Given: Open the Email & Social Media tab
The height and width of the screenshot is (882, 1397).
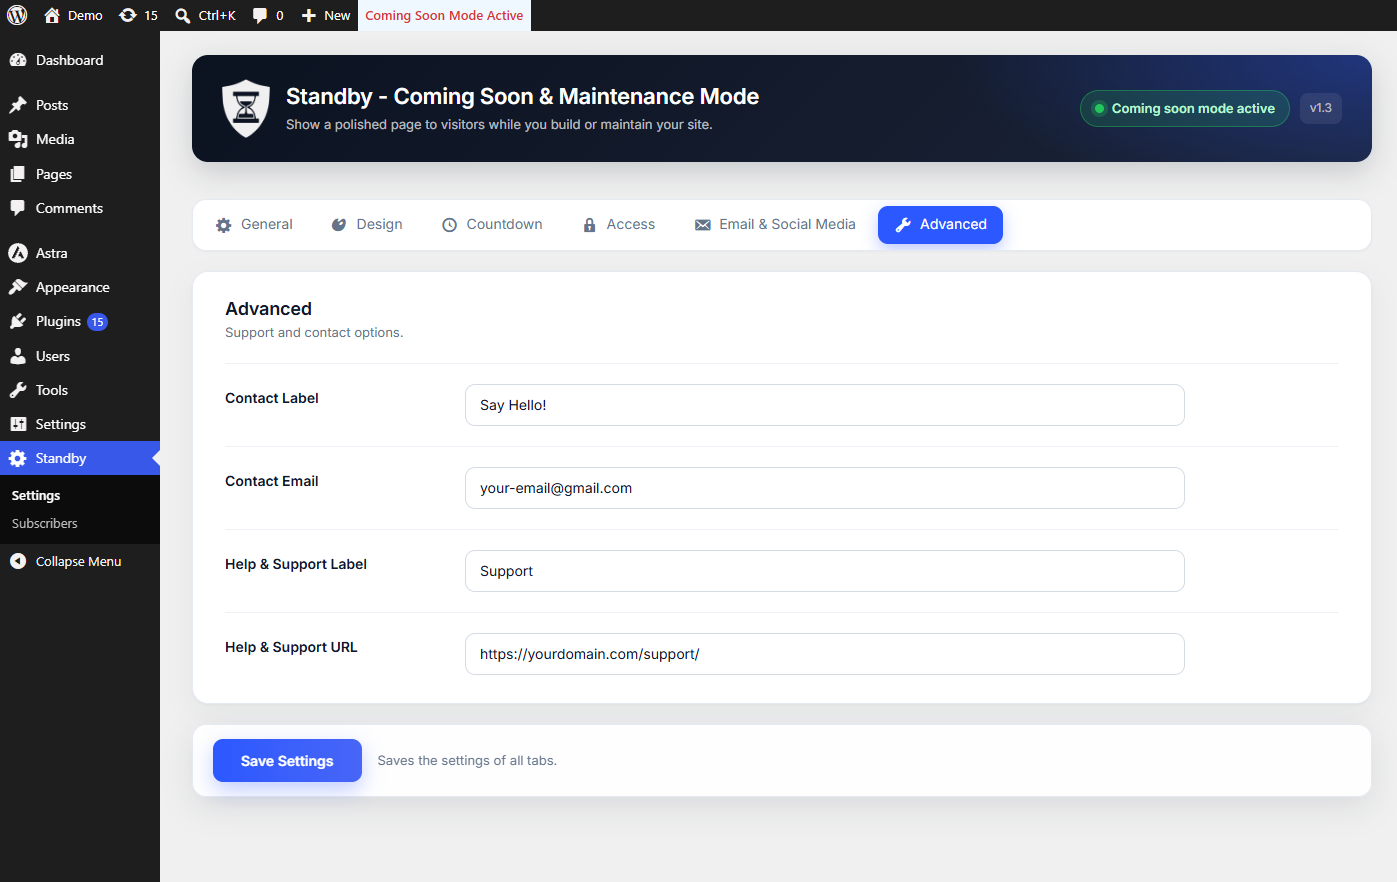Looking at the screenshot, I should [775, 224].
